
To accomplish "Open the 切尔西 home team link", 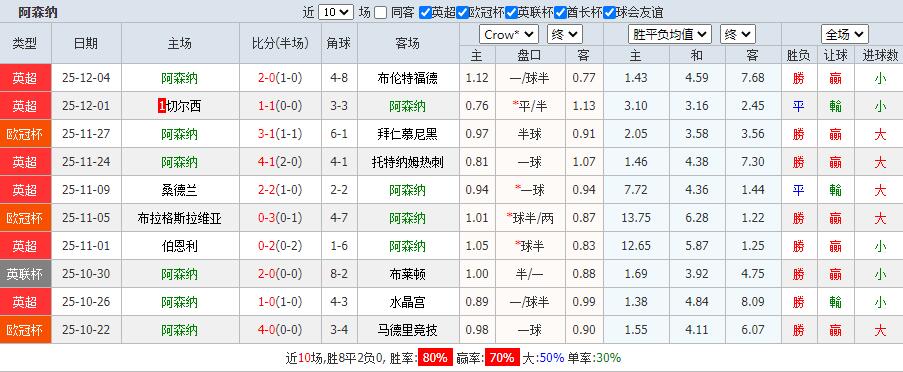I will coord(184,106).
